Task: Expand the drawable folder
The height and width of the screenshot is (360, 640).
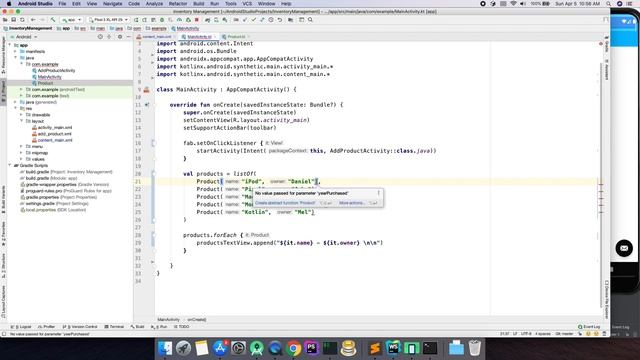Action: (x=22, y=115)
